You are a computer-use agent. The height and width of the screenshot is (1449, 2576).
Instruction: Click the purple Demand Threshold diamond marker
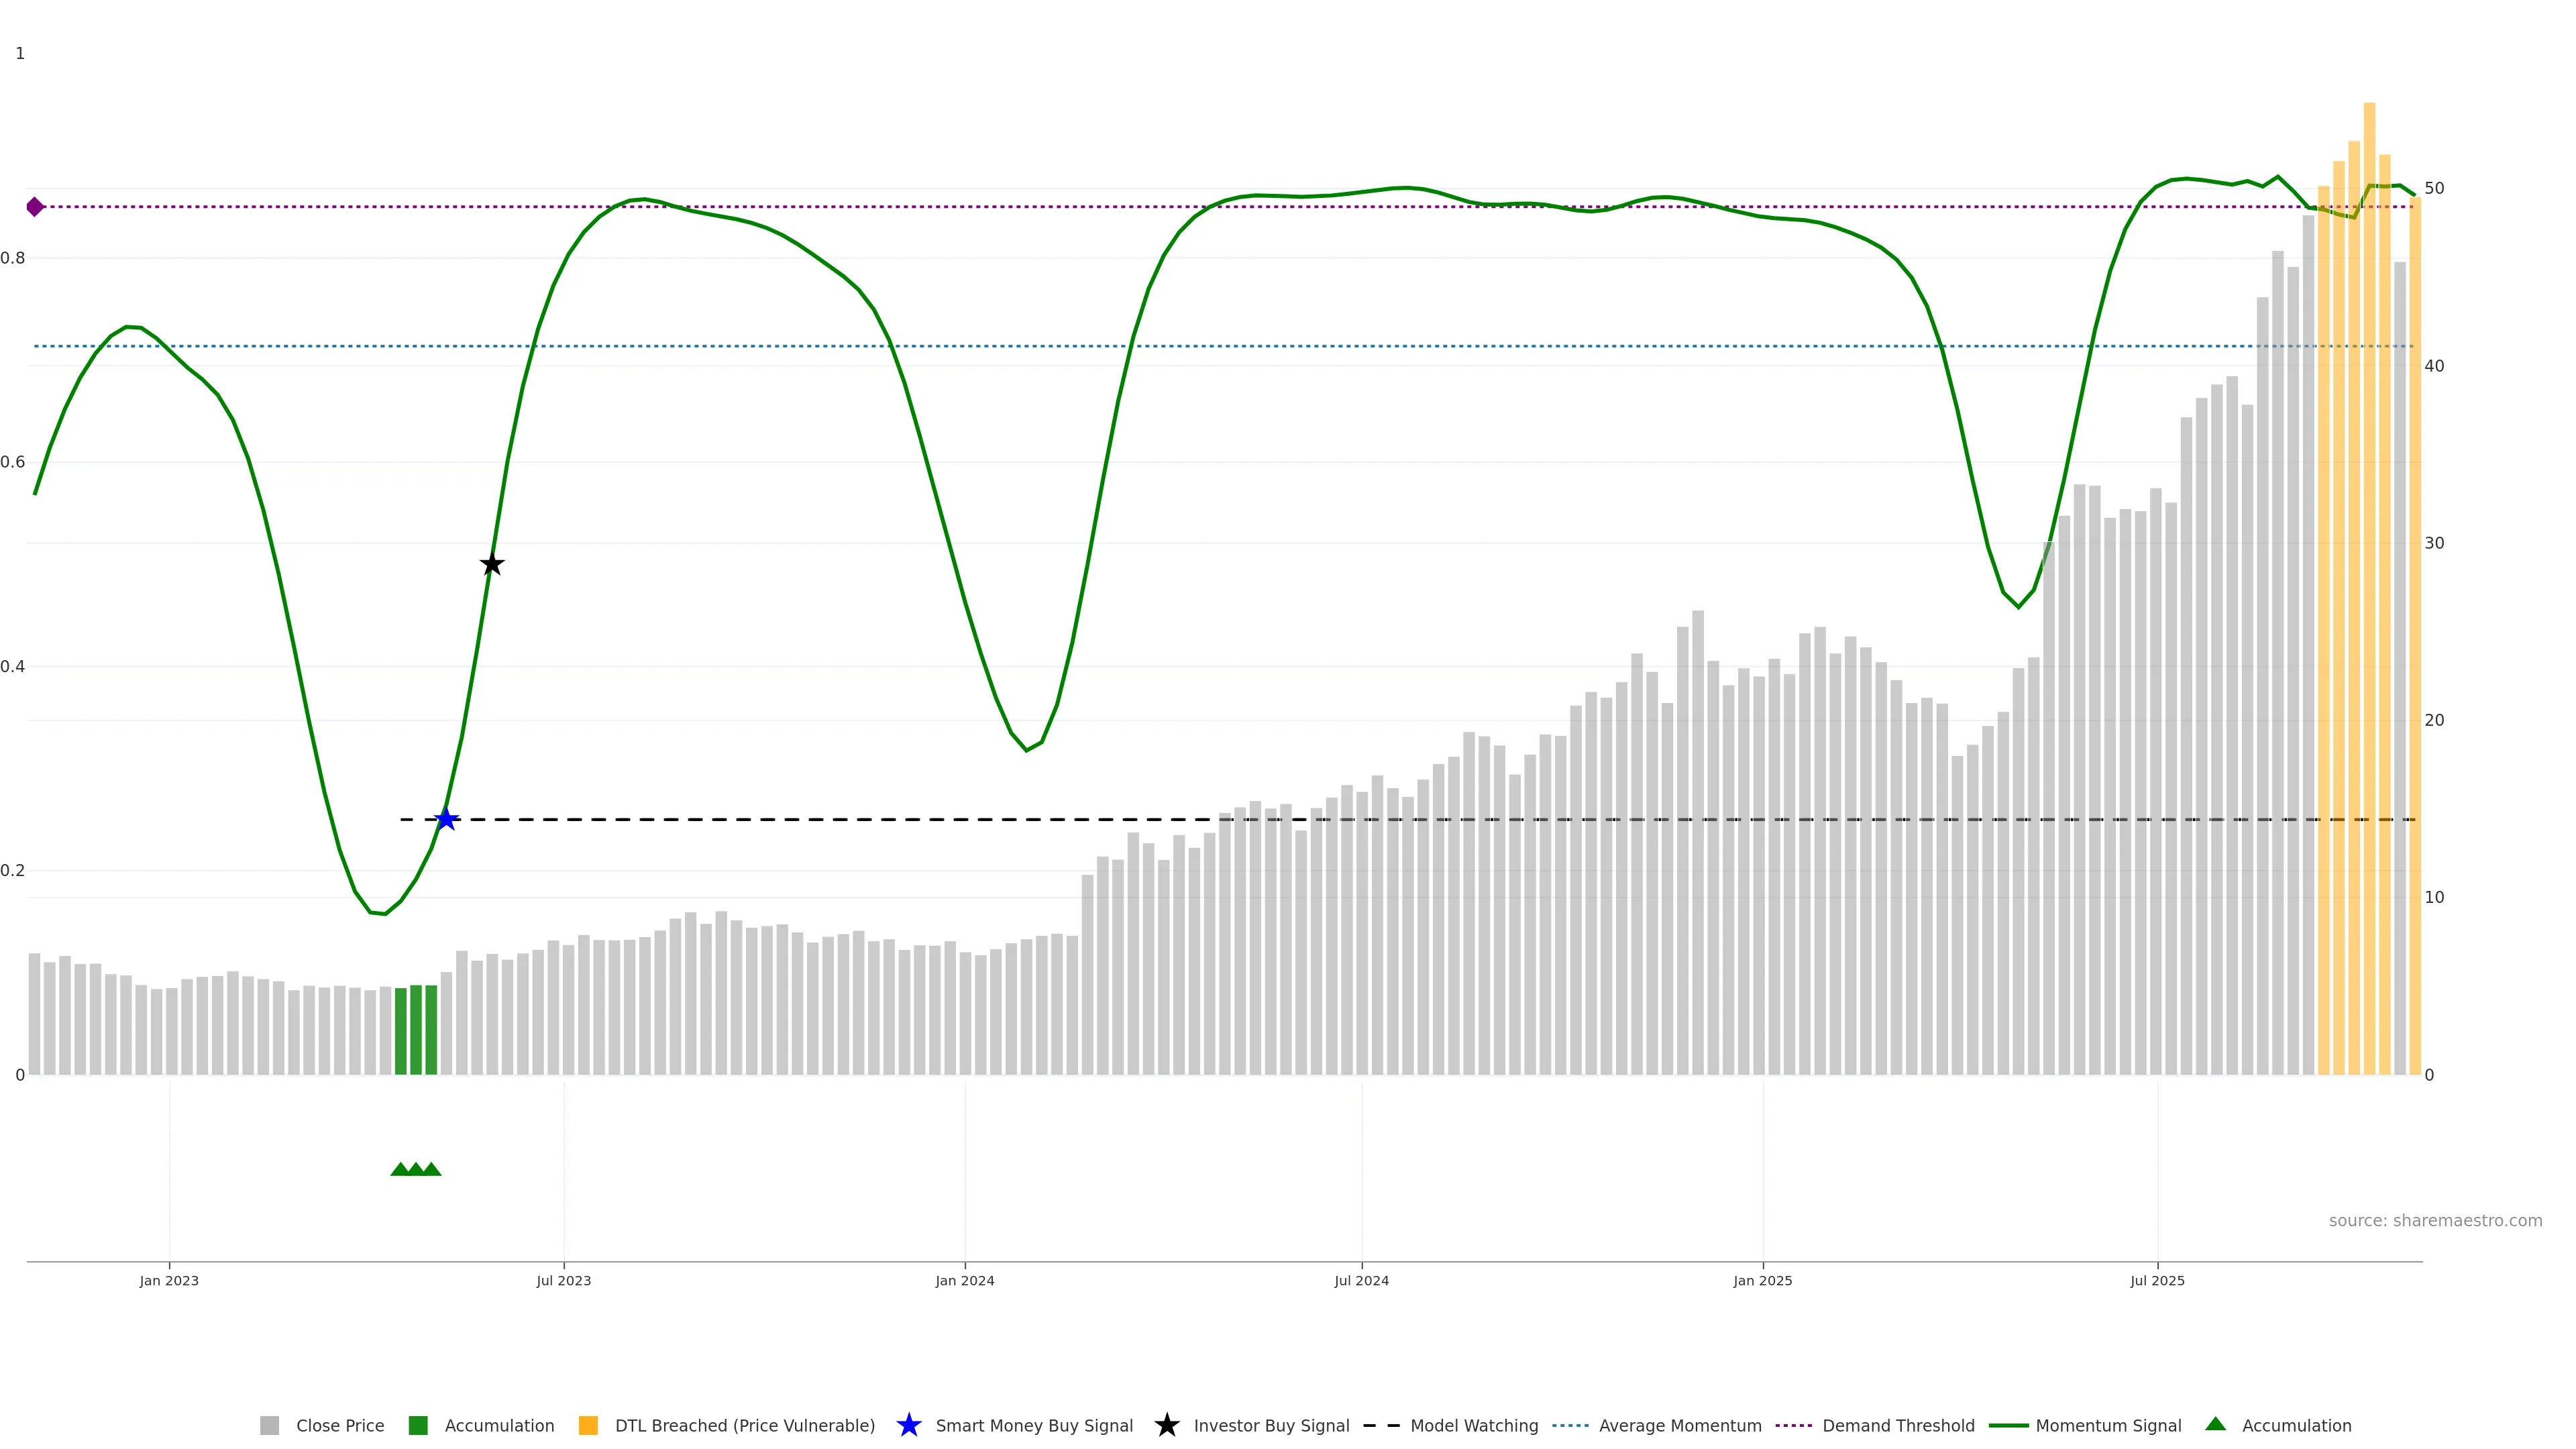coord(35,207)
